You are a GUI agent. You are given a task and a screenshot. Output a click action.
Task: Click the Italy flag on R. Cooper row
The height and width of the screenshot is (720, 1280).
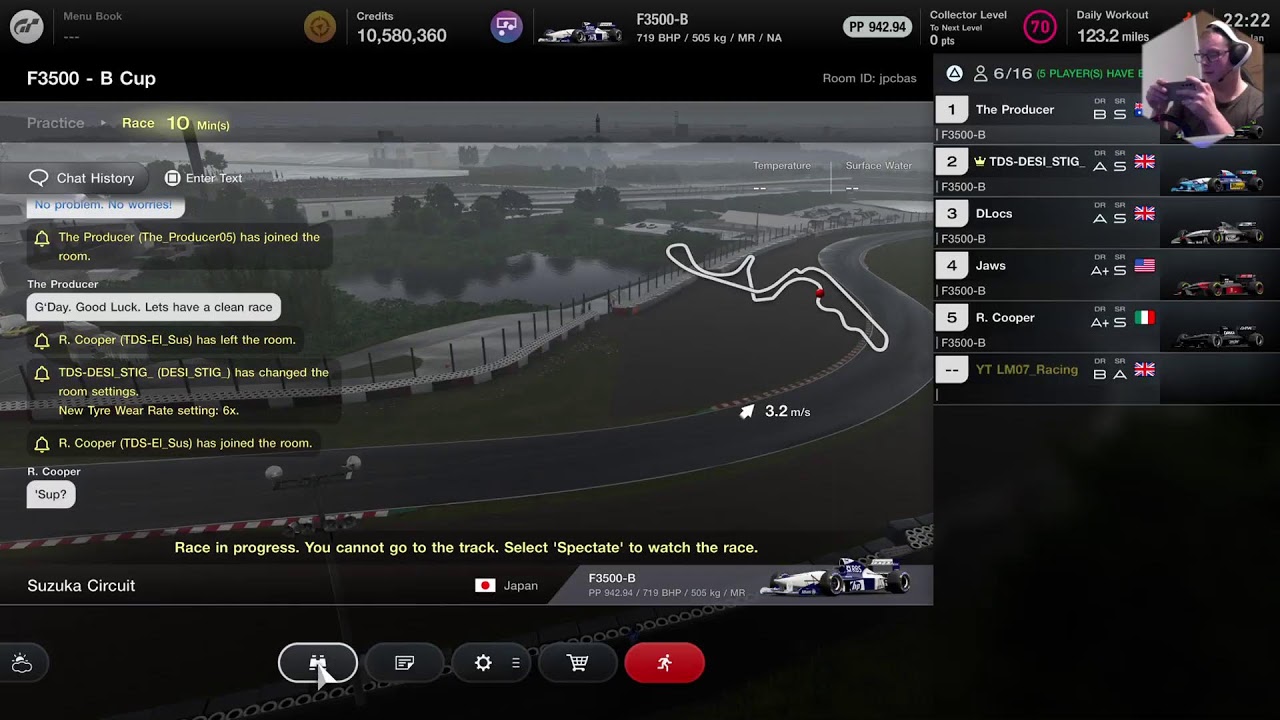(x=1145, y=318)
